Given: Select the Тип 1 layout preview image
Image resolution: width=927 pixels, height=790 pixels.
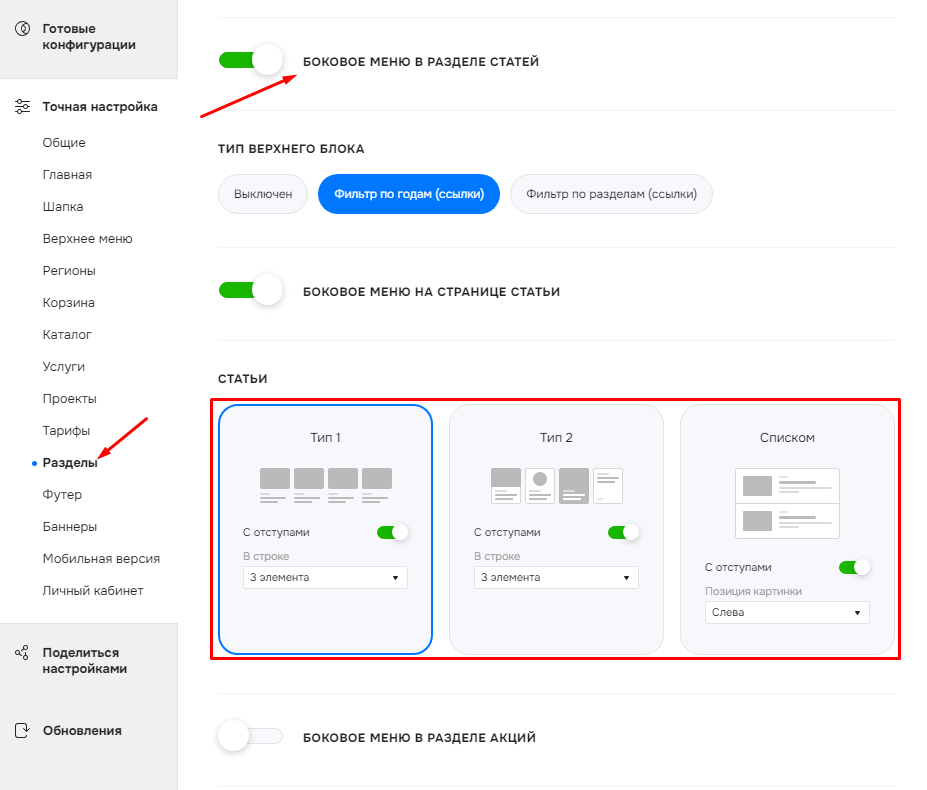Looking at the screenshot, I should pos(326,485).
